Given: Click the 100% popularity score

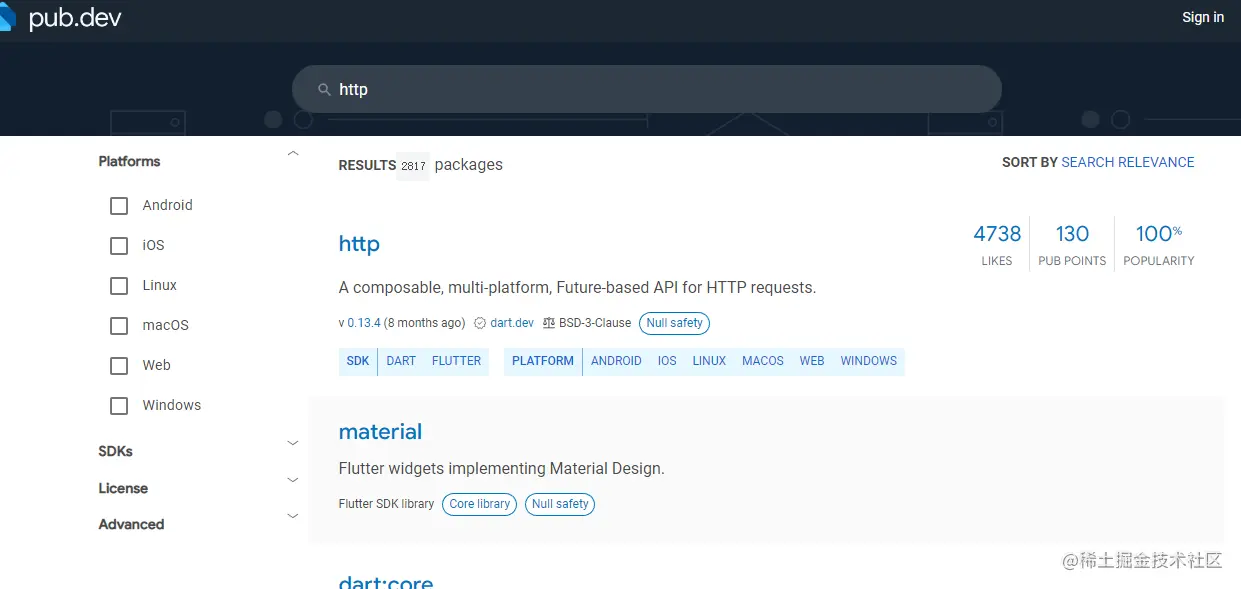Looking at the screenshot, I should [x=1159, y=234].
